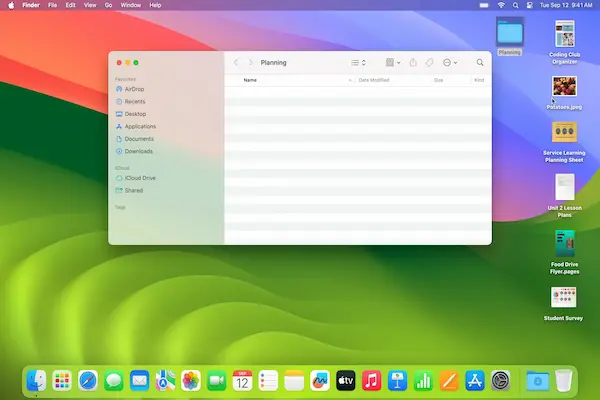Viewport: 600px width, 400px height.
Task: Select Applications in Finder sidebar
Action: pos(136,126)
